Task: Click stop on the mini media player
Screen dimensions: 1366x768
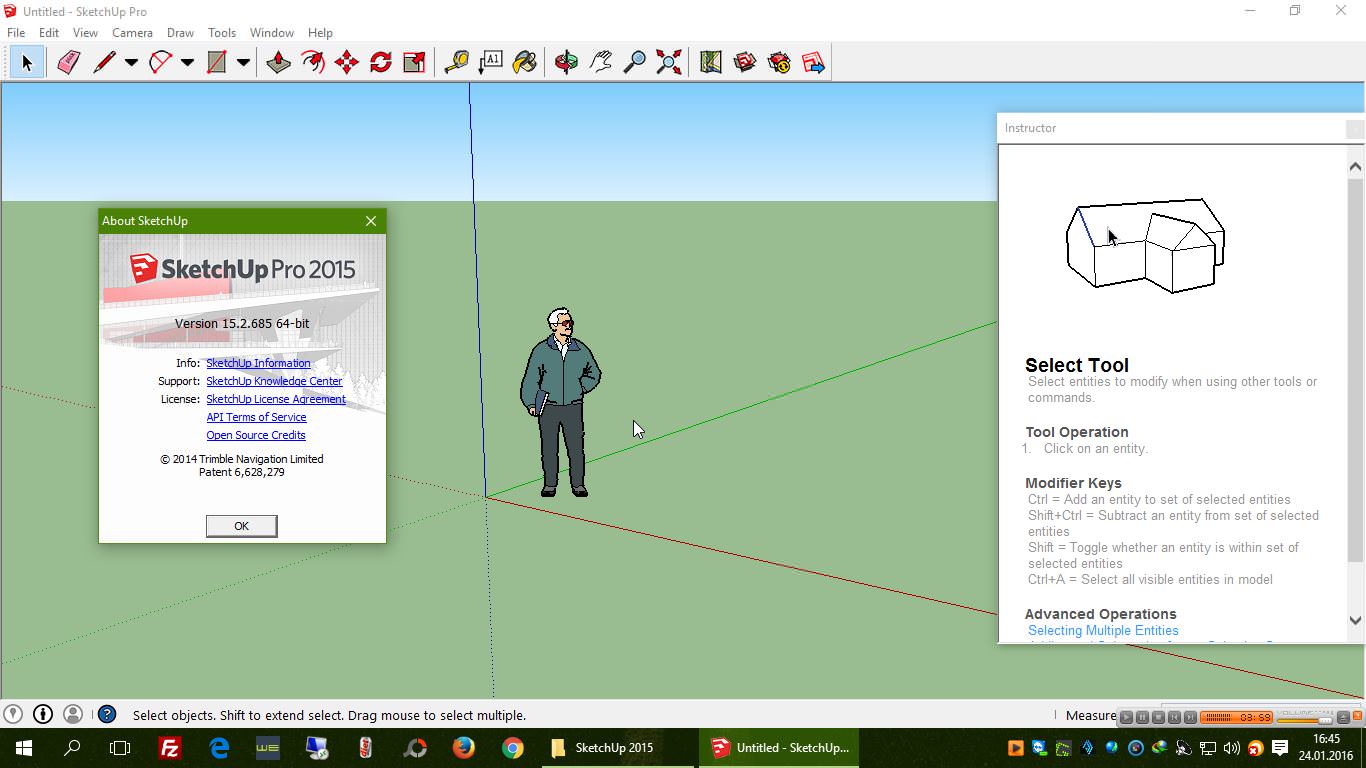Action: [1158, 717]
